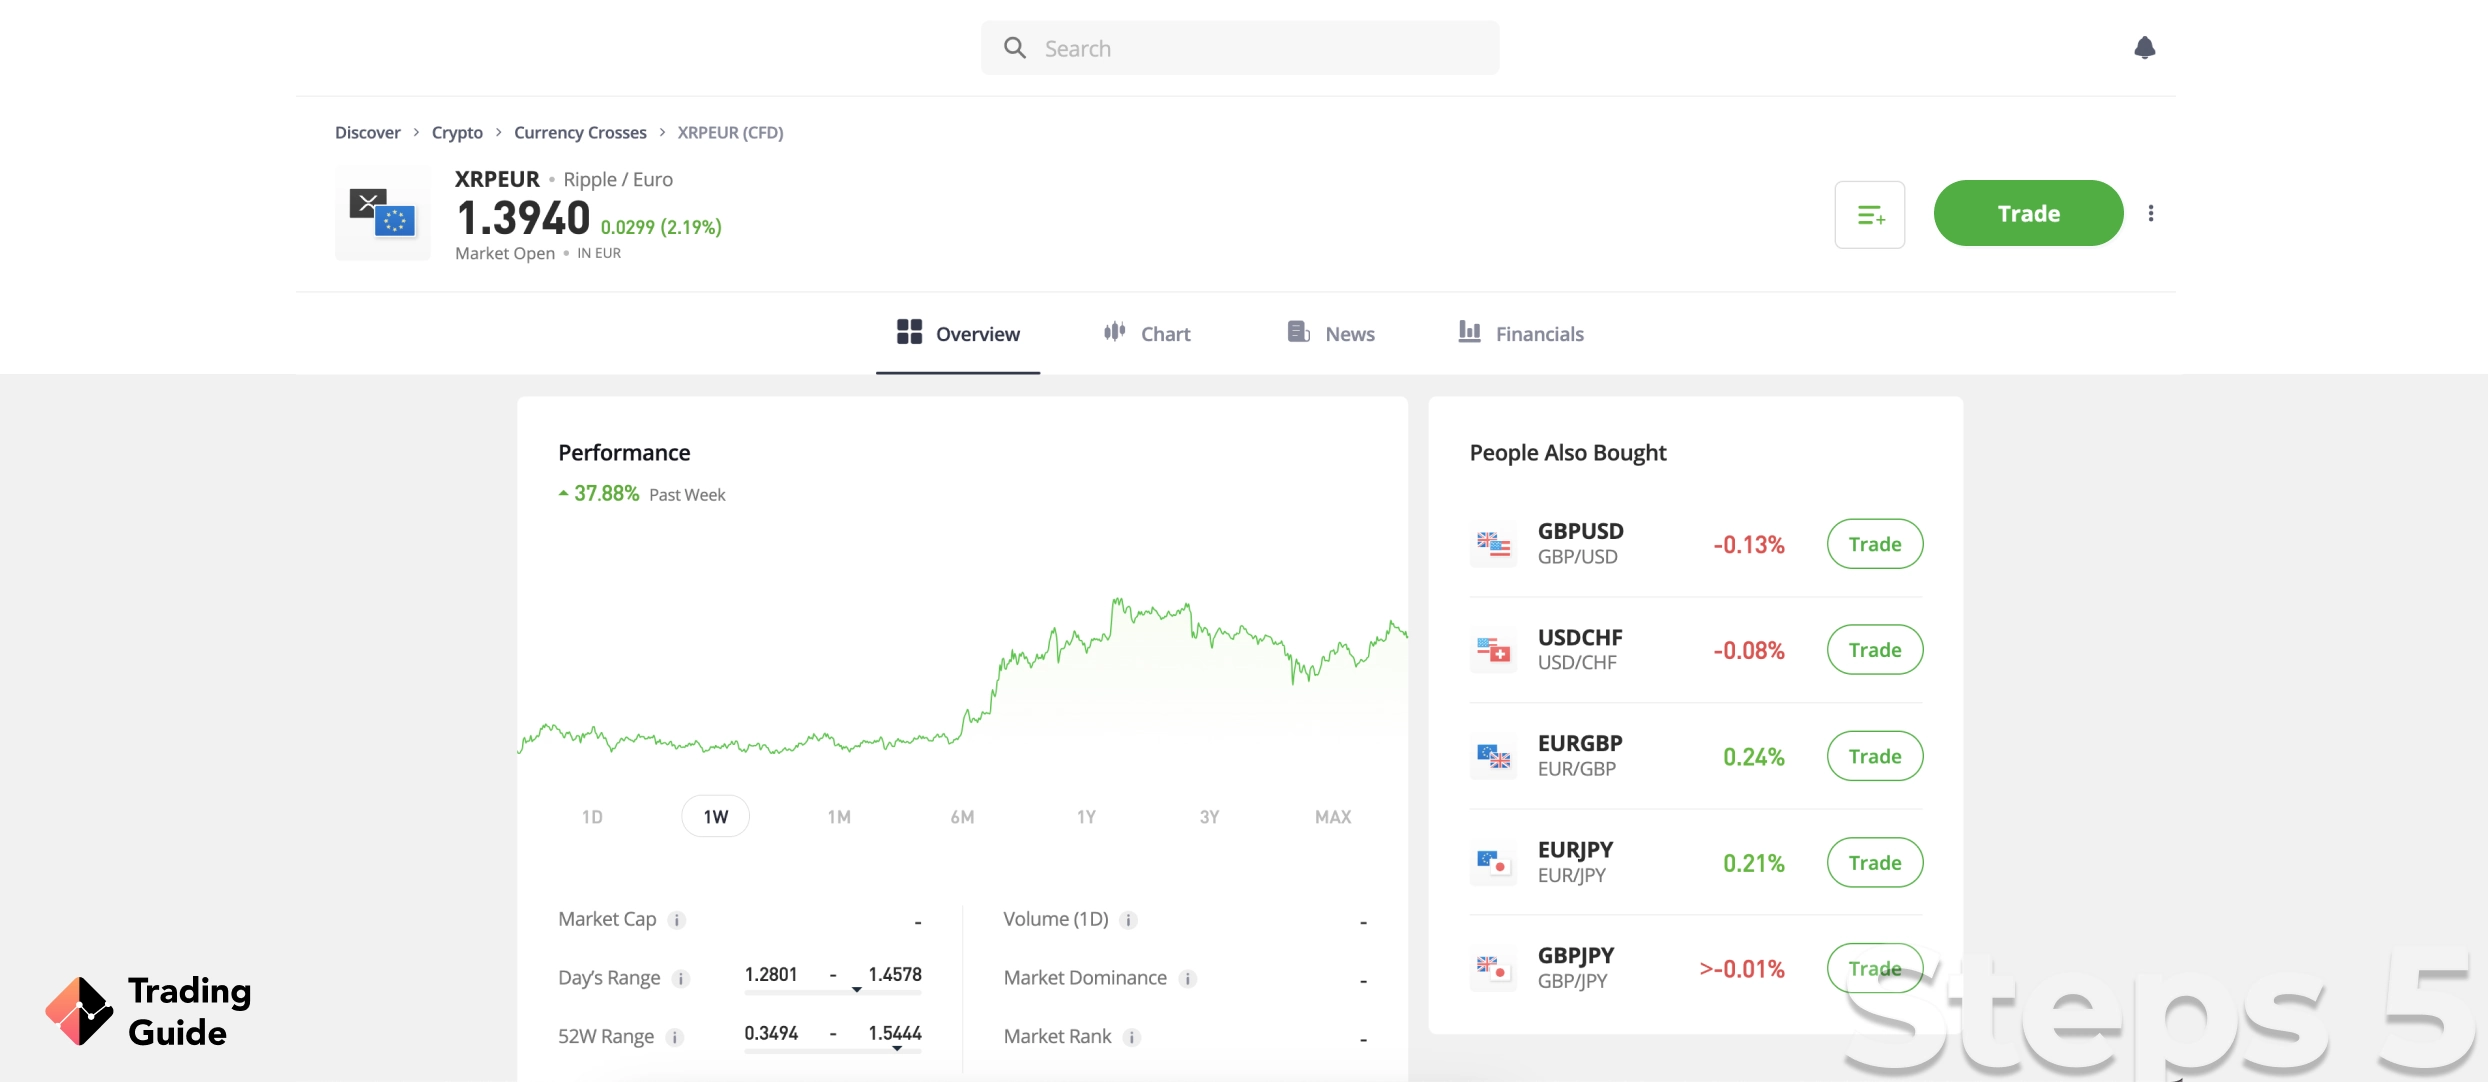Open the notifications bell icon
The image size is (2488, 1082).
(2144, 48)
